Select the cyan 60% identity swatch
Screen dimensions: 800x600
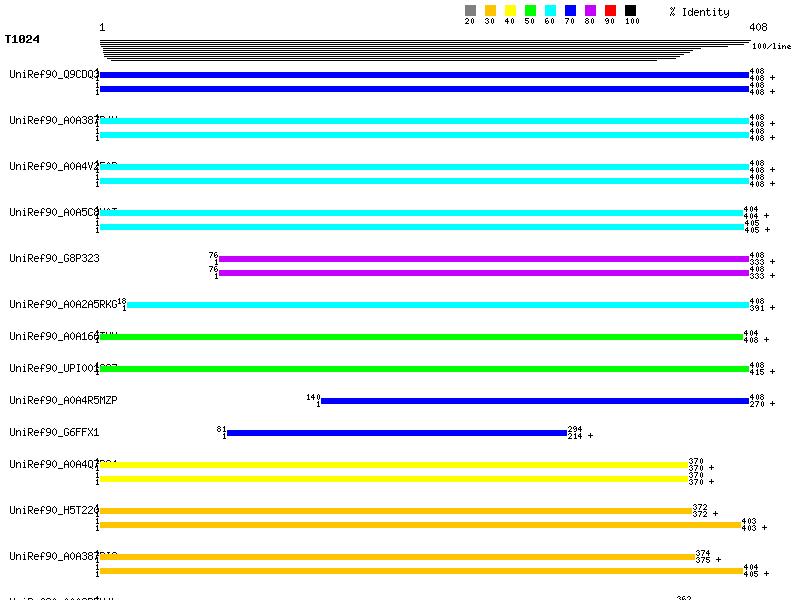(550, 11)
